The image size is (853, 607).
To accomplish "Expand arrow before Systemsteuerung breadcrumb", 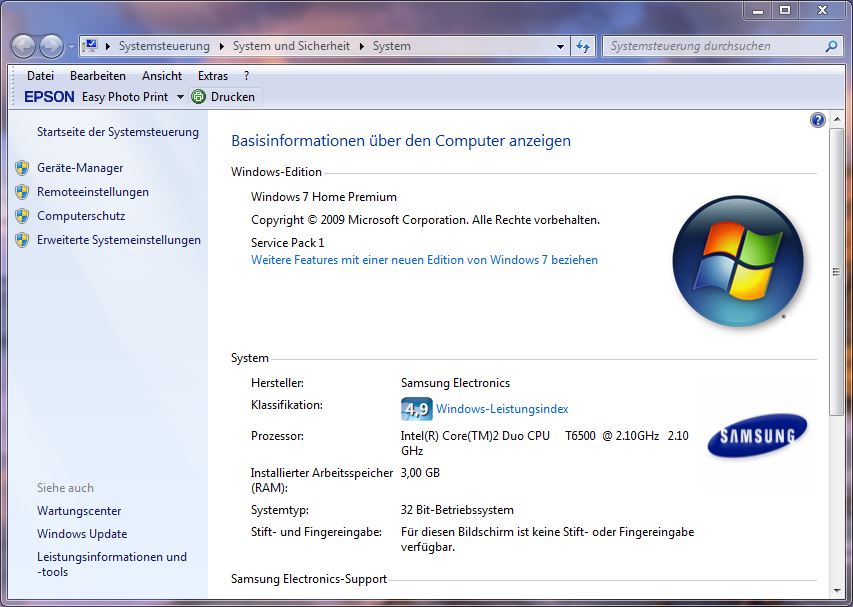I will tap(108, 47).
